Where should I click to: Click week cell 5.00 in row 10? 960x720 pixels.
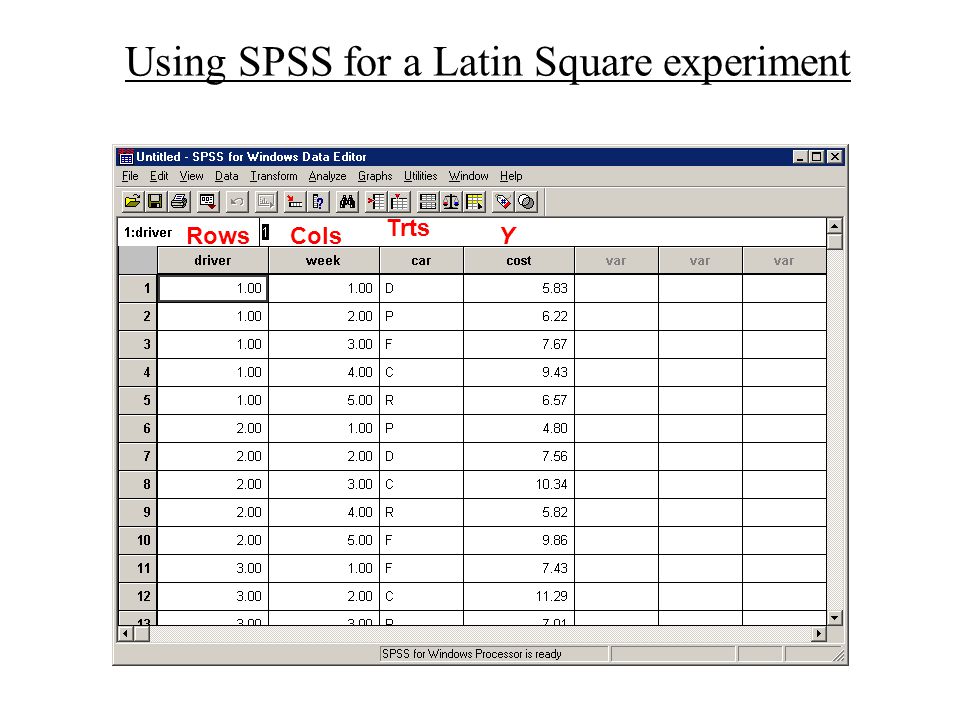324,541
